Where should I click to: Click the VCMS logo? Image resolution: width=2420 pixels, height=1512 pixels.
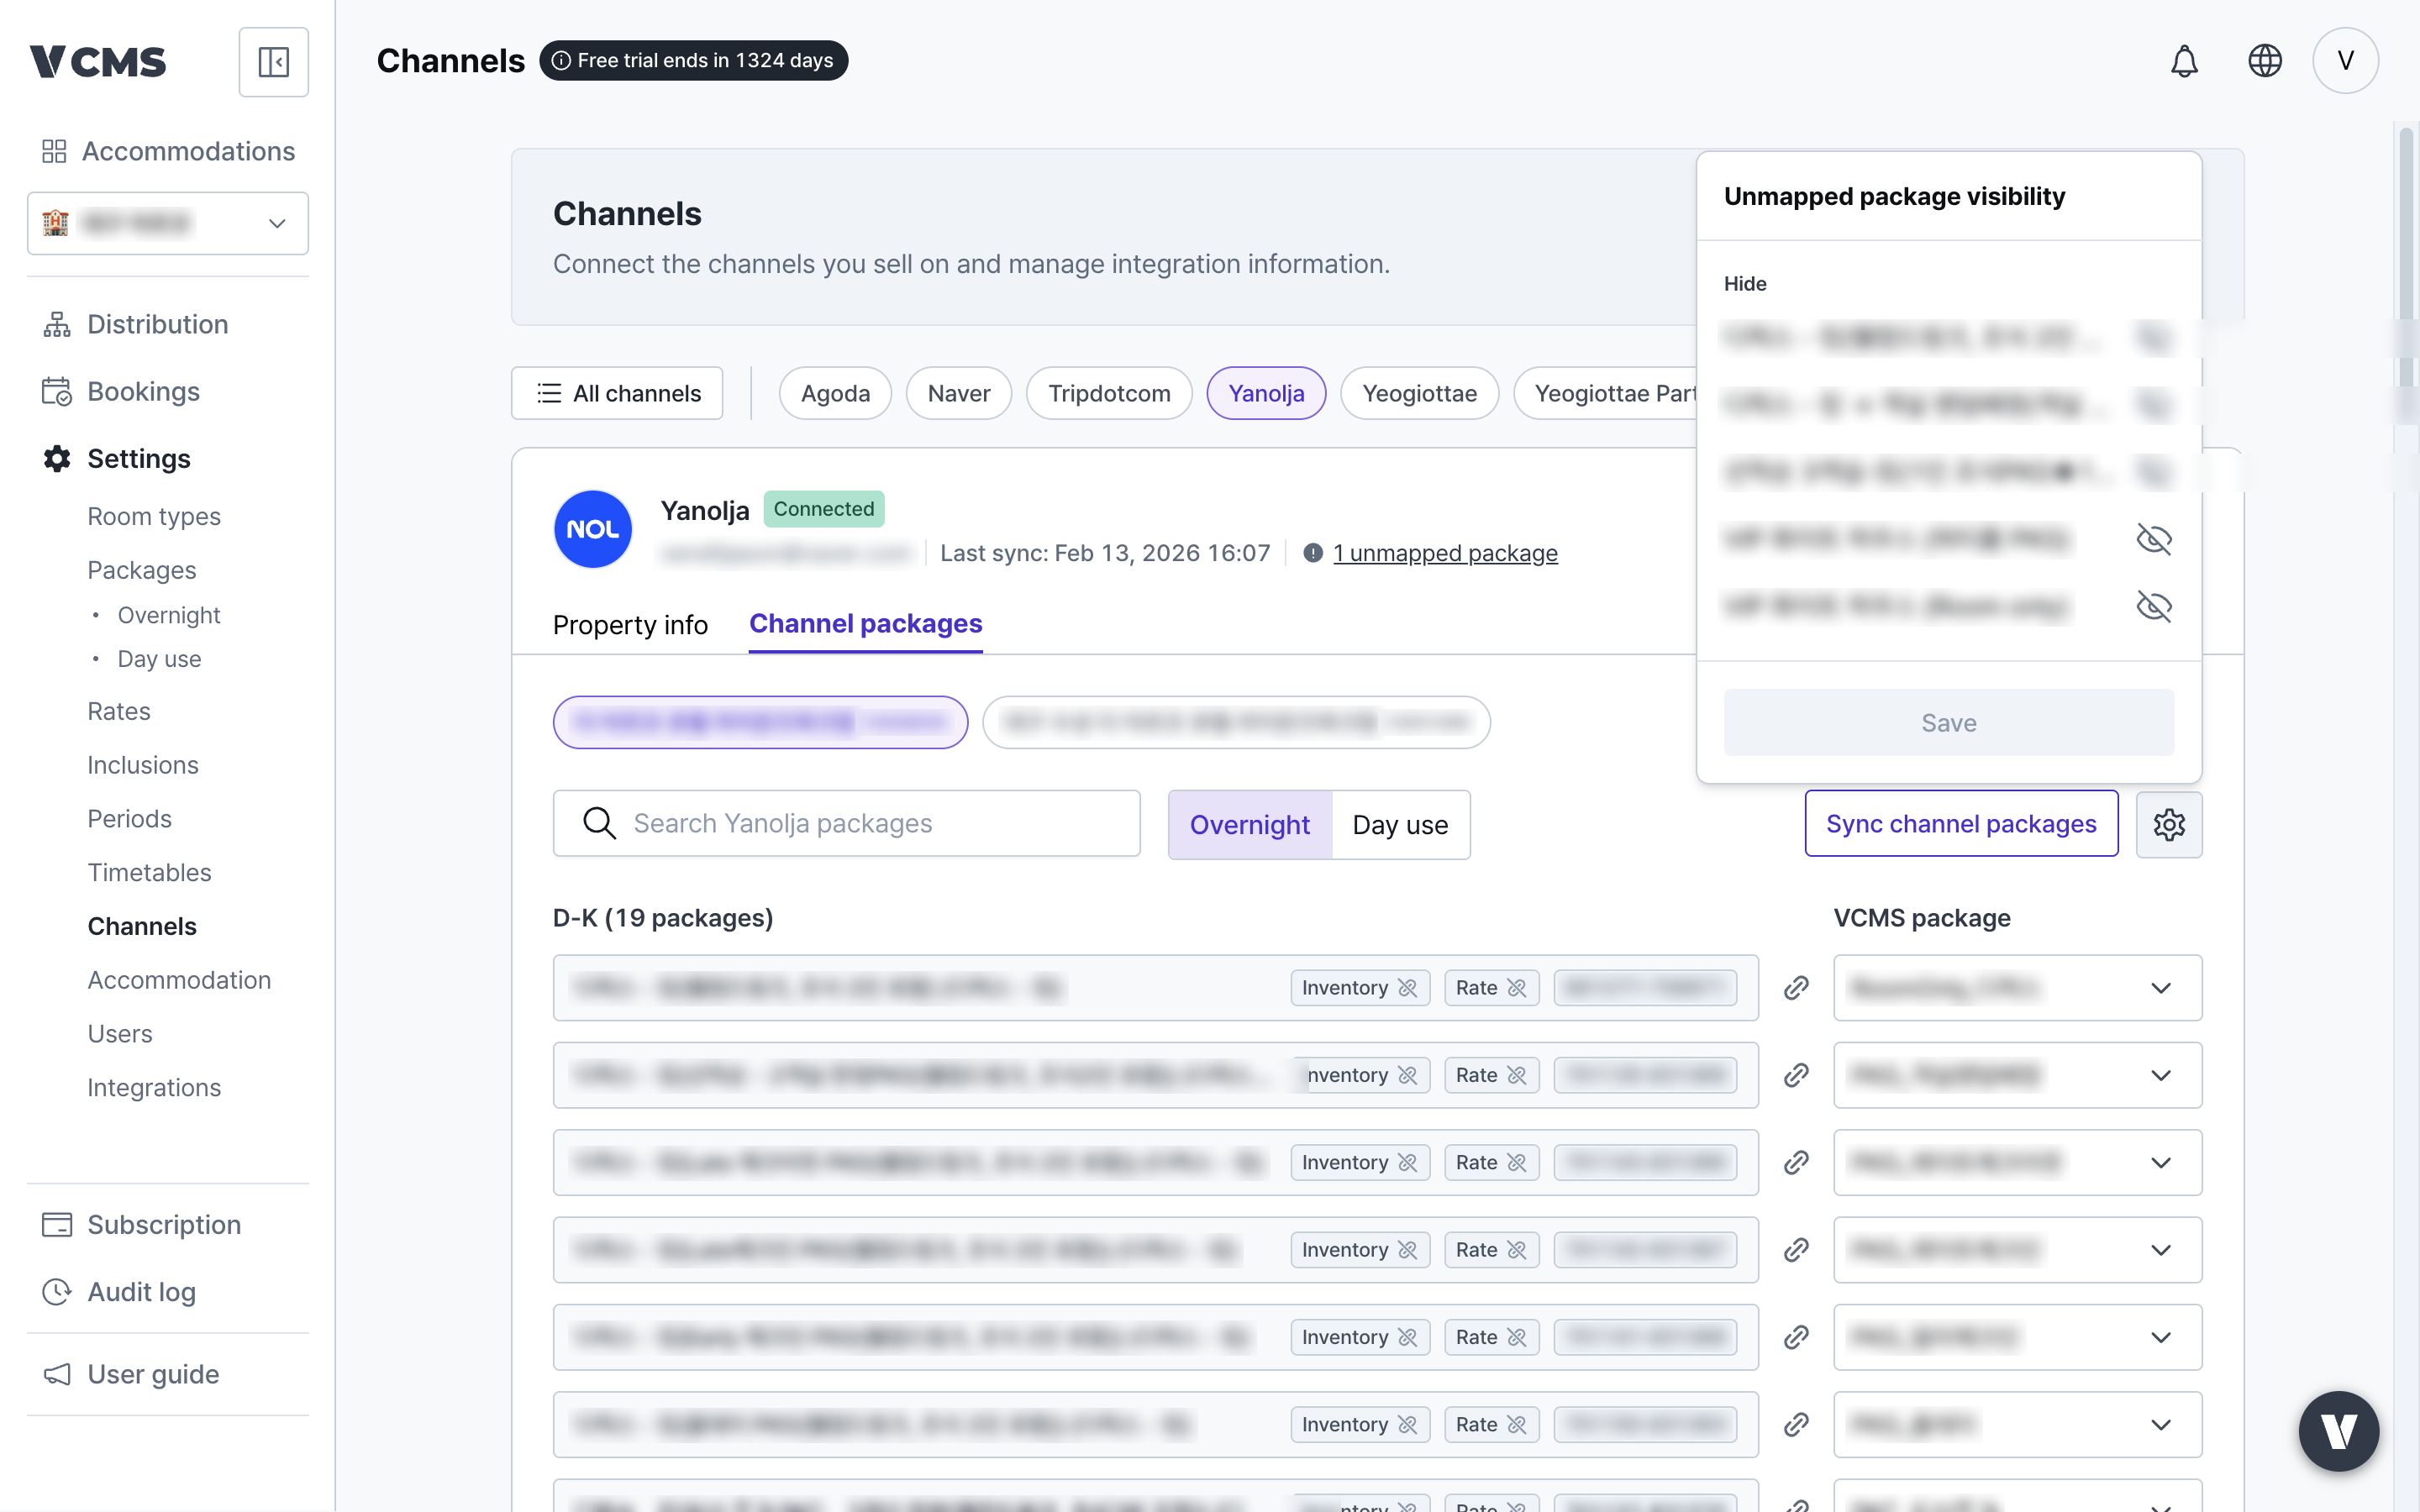point(98,62)
